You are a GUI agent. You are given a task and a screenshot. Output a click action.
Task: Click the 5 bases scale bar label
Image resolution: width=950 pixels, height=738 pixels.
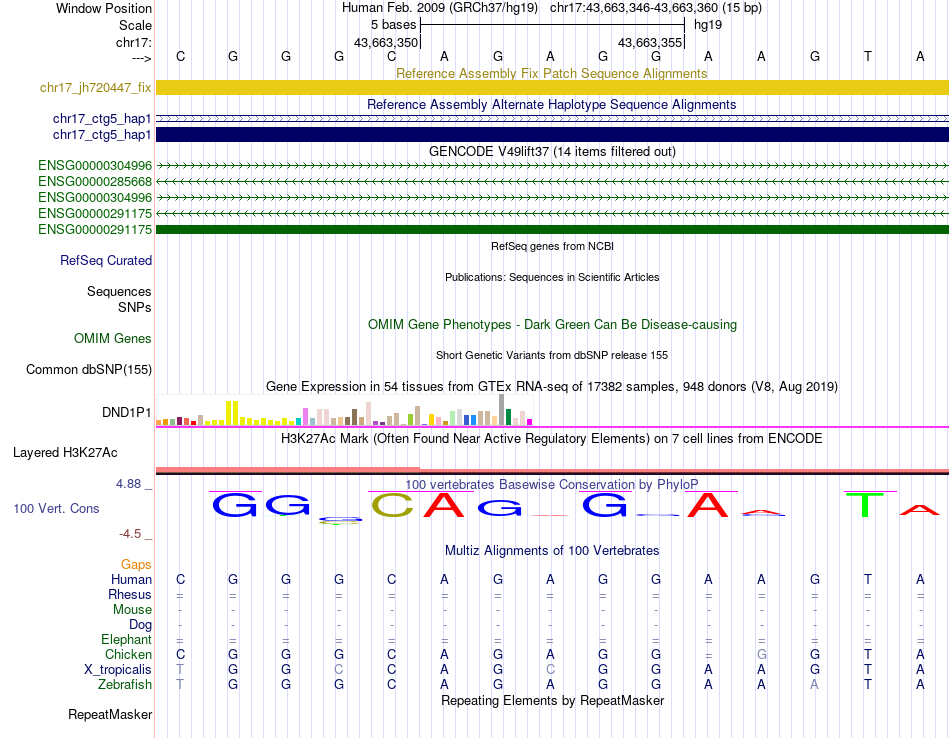tap(393, 25)
